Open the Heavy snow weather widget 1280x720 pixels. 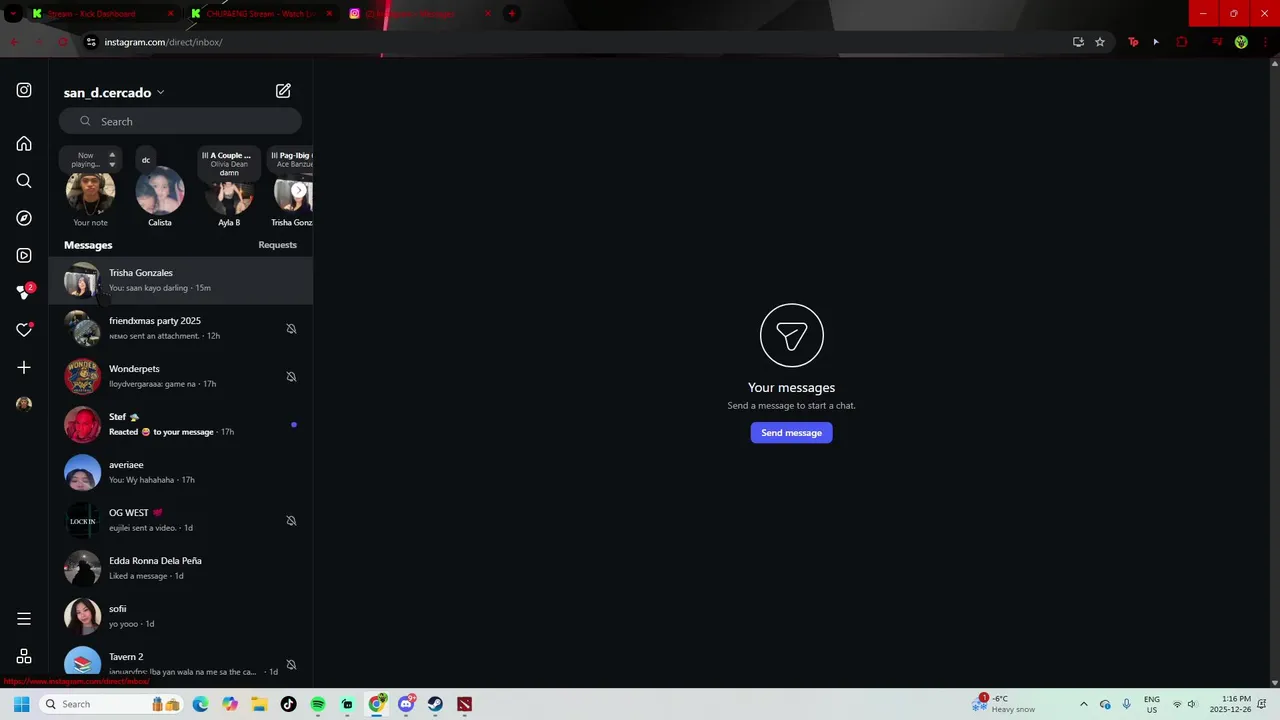(x=1004, y=704)
